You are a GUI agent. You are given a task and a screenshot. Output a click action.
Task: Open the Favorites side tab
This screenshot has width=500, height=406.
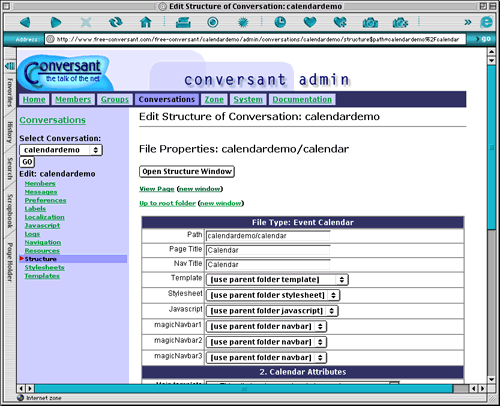coord(10,92)
